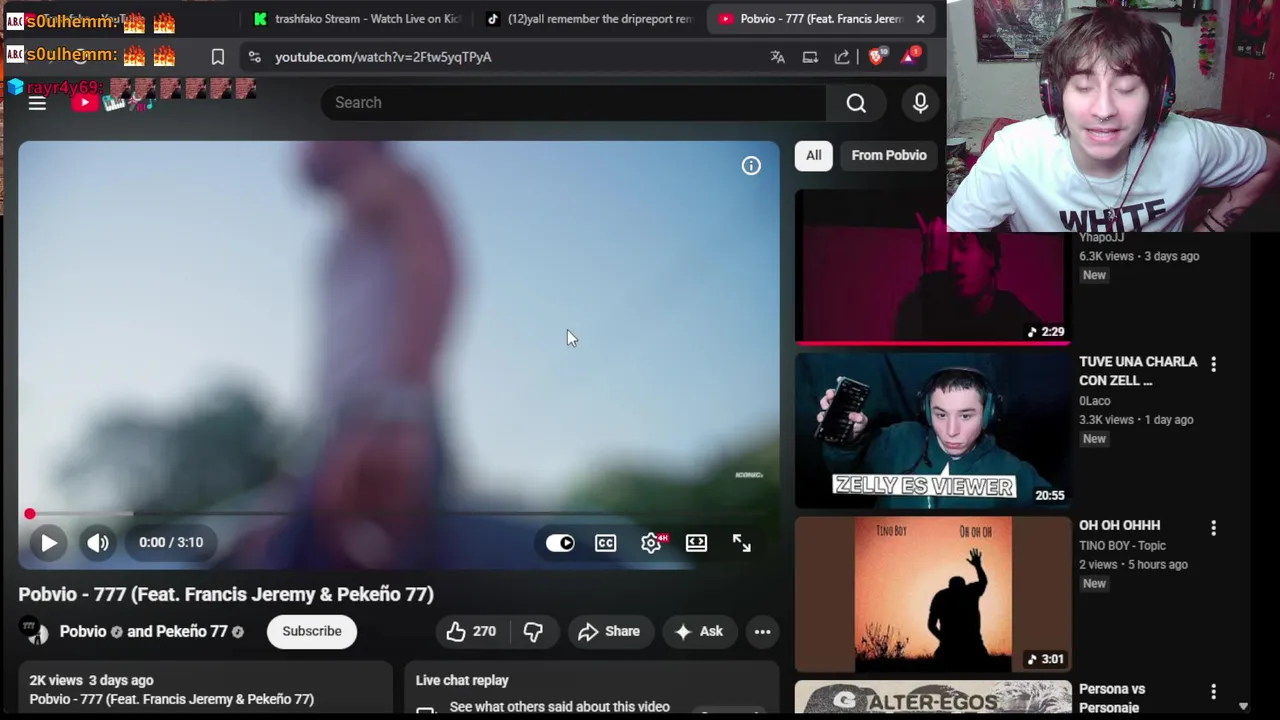Click the address bar URL
Screen dimensions: 1280x720
[383, 57]
